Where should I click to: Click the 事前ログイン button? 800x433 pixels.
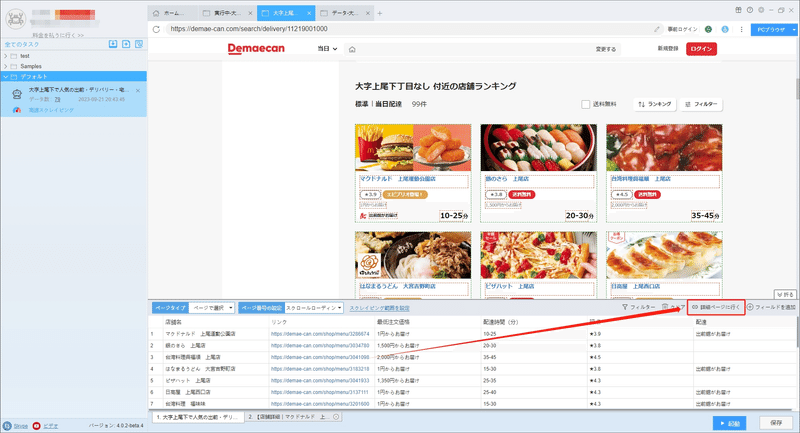(683, 30)
